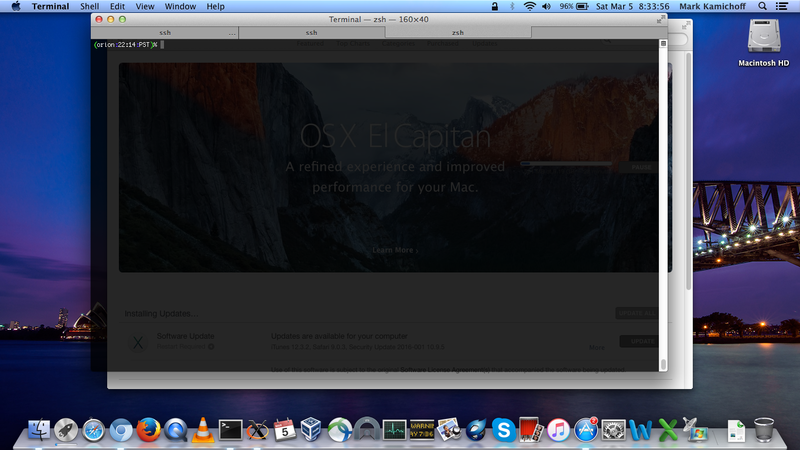The height and width of the screenshot is (450, 800).
Task: Open the Edit menu
Action: click(x=117, y=6)
